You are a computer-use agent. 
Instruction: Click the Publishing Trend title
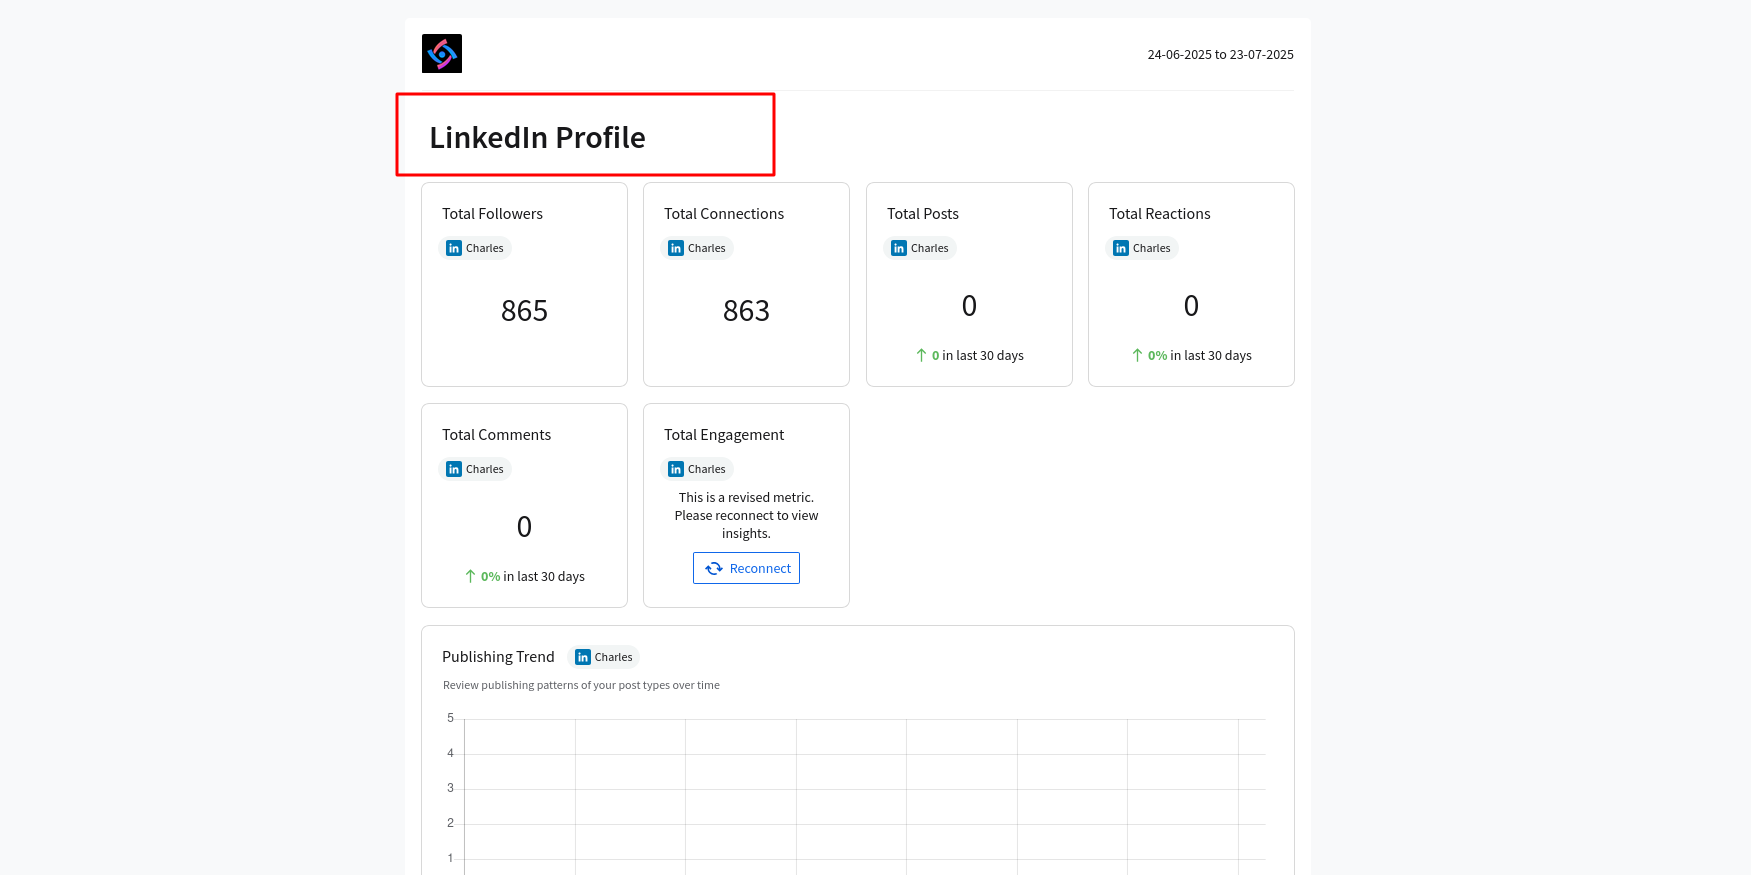coord(498,657)
